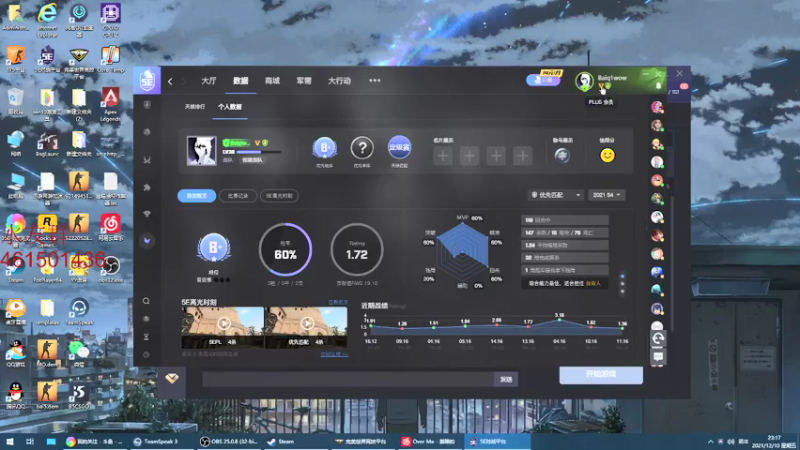800x450 pixels.
Task: Click the chat message input field
Action: (x=348, y=379)
